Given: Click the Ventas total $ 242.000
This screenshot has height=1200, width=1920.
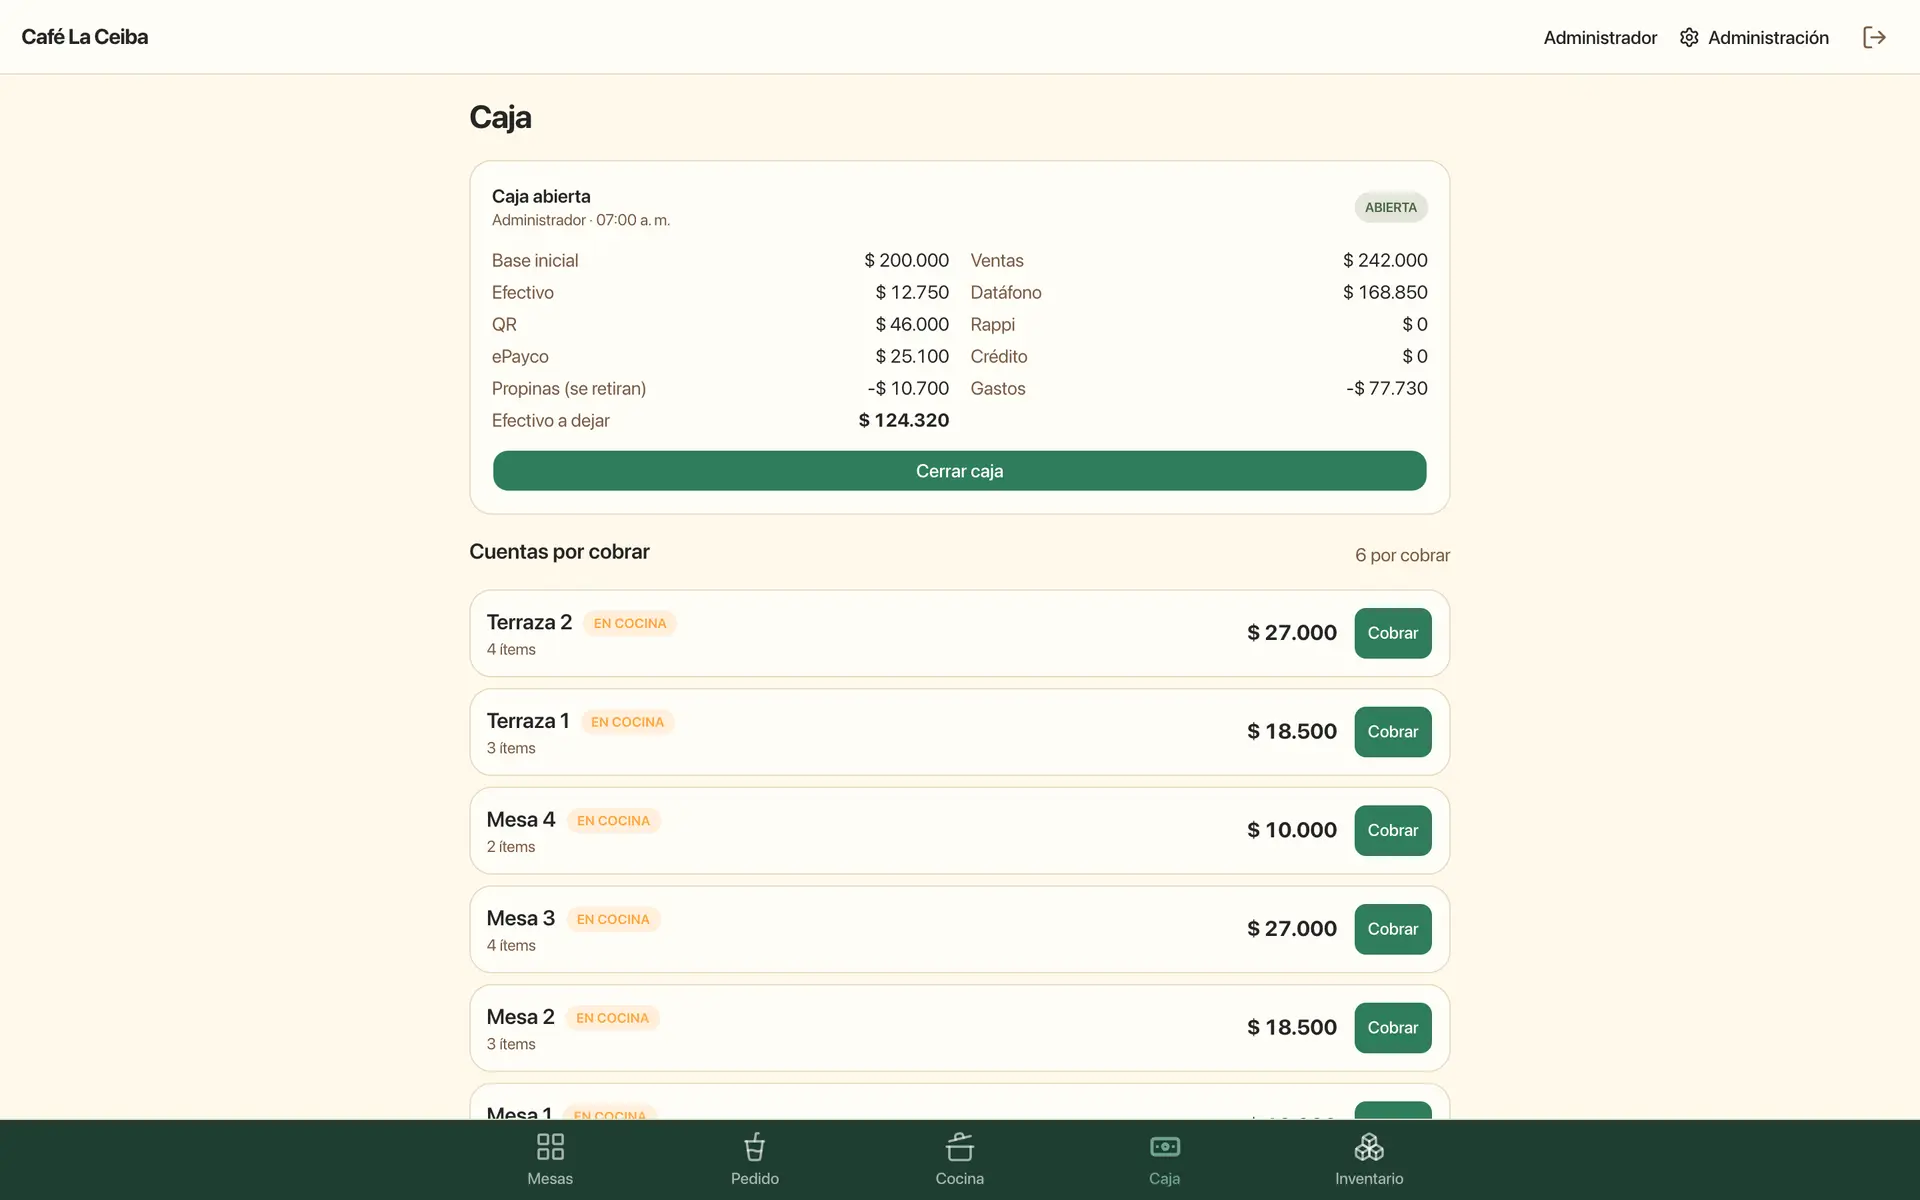Looking at the screenshot, I should [x=1385, y=260].
